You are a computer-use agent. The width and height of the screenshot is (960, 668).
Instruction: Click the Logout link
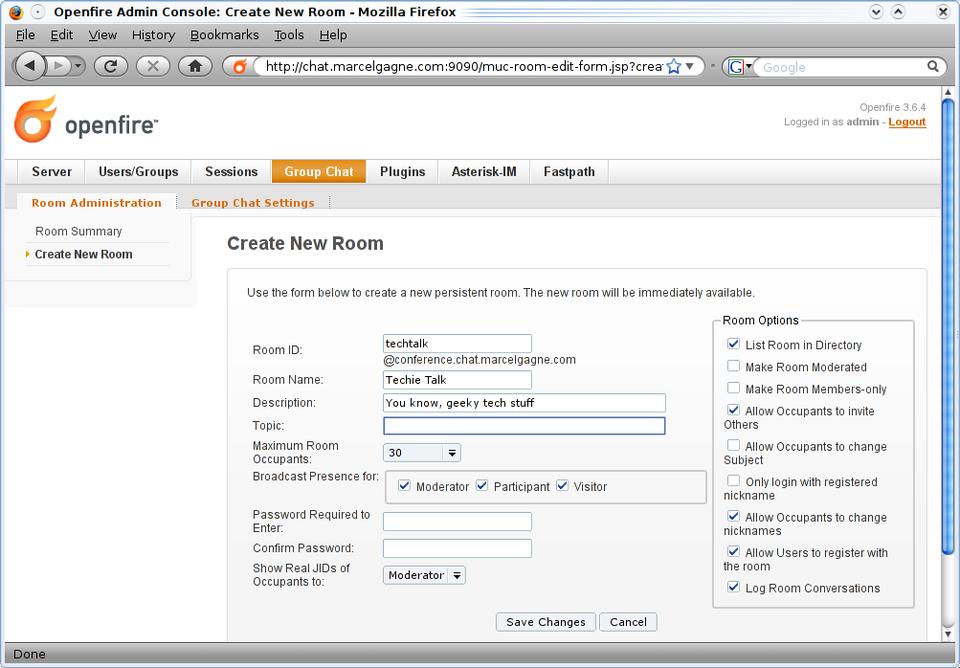[x=907, y=122]
